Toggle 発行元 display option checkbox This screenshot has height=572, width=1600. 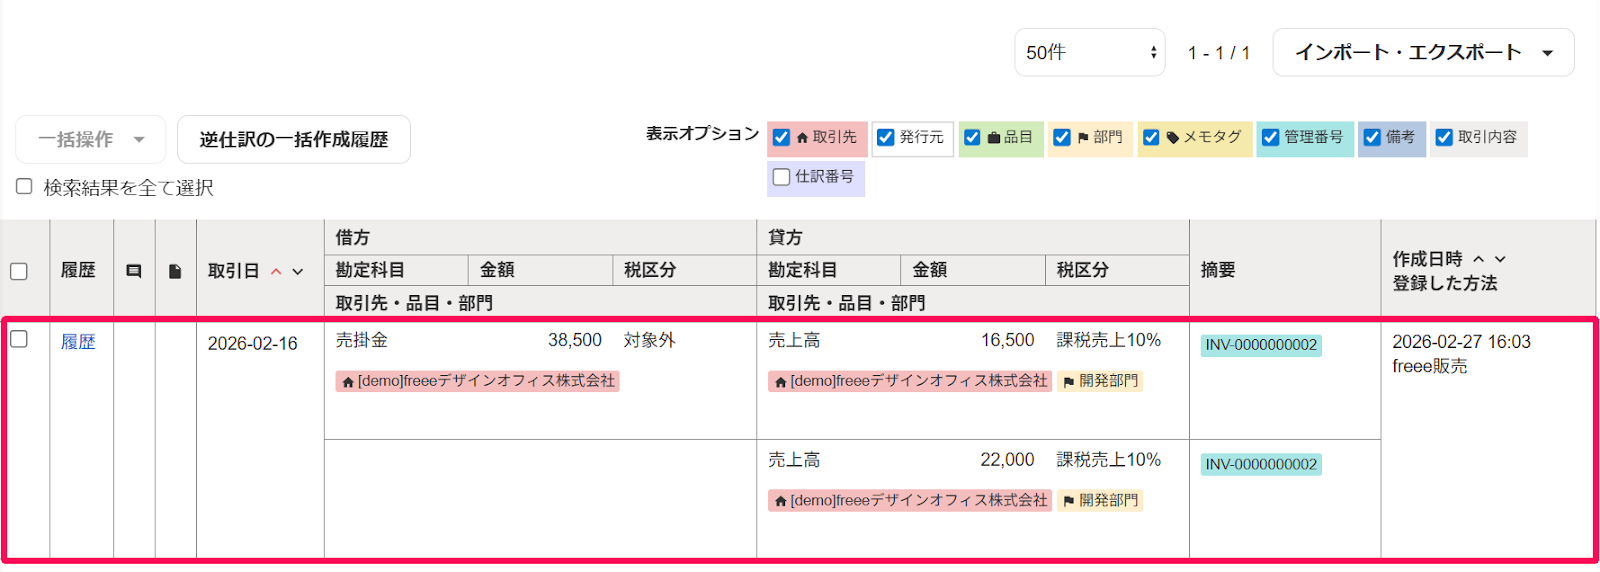click(885, 137)
